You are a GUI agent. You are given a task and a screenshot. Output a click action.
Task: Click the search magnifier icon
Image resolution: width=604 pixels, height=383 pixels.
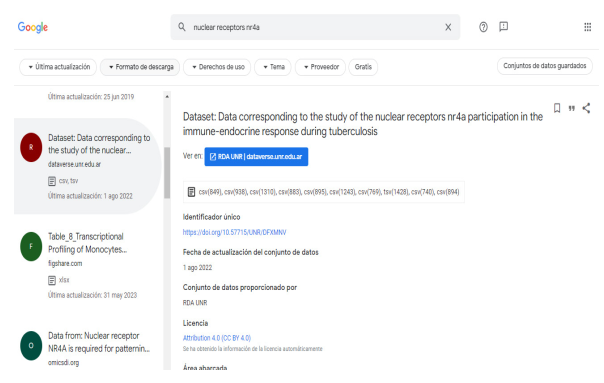182,27
